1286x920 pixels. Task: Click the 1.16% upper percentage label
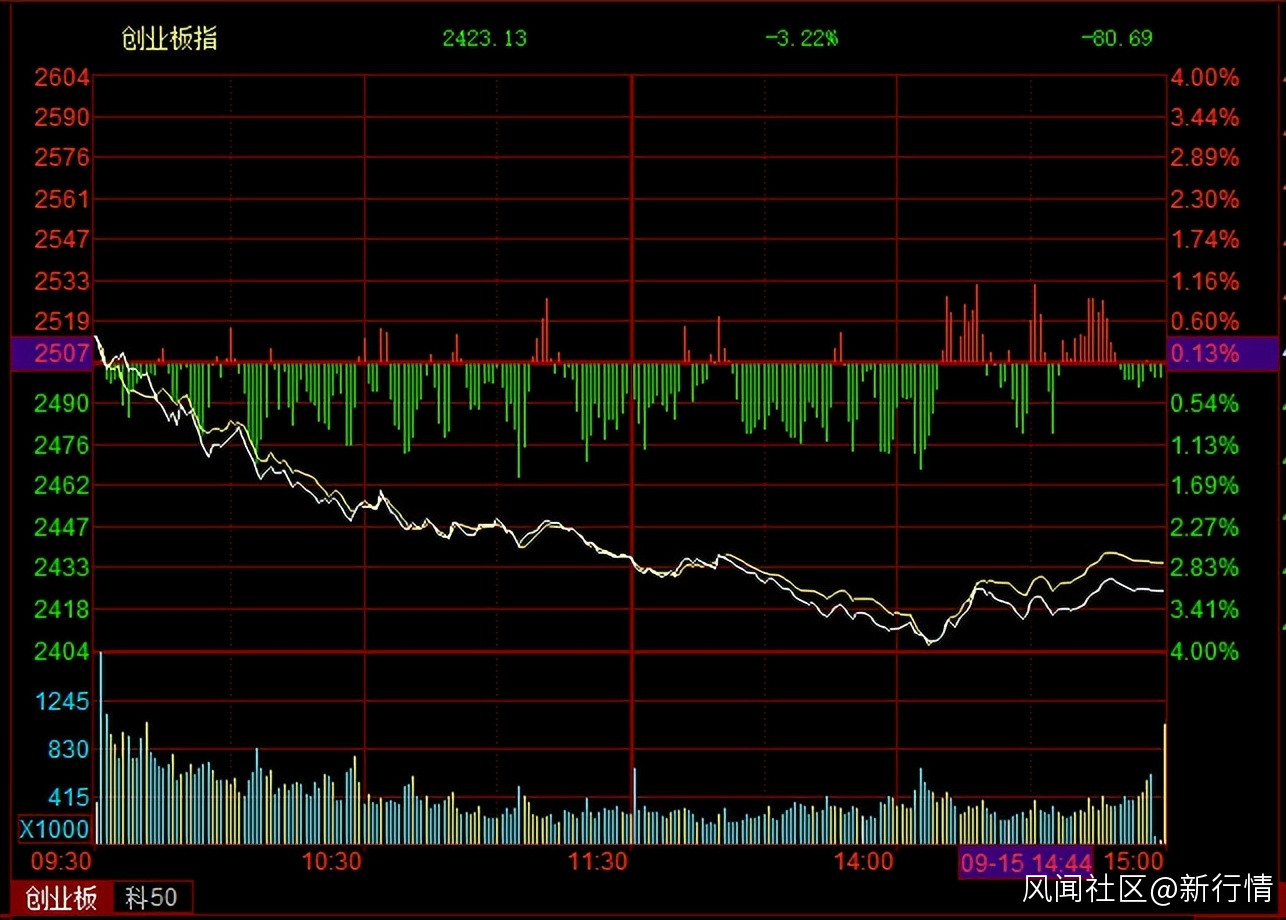(1205, 281)
